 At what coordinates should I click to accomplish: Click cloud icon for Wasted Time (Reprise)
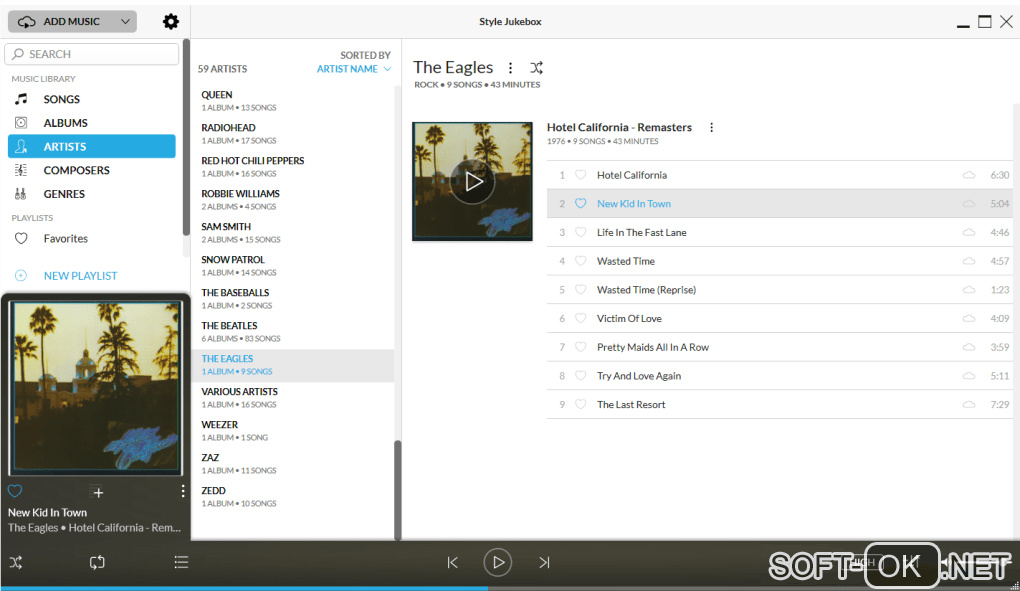click(x=969, y=289)
